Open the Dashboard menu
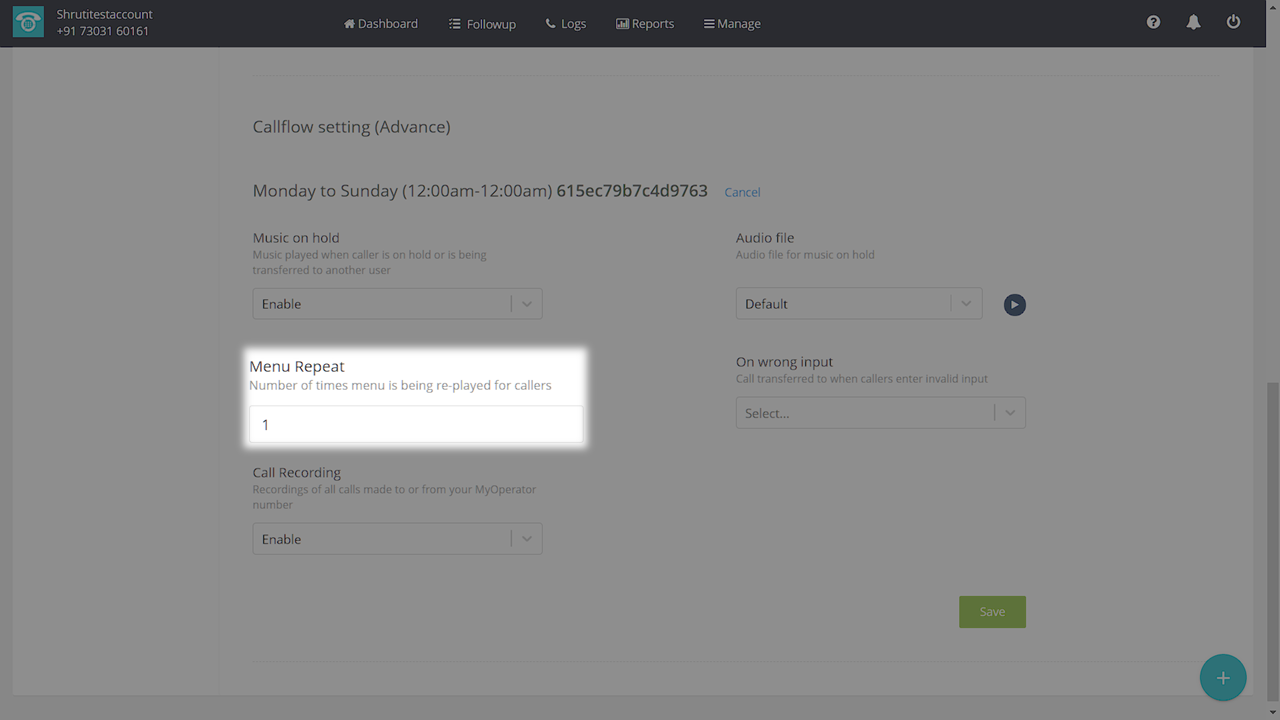 [x=381, y=23]
